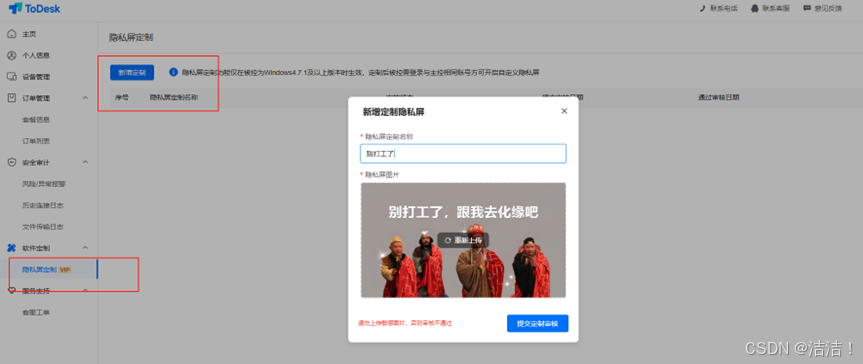Open the 主页 home icon

click(x=12, y=34)
